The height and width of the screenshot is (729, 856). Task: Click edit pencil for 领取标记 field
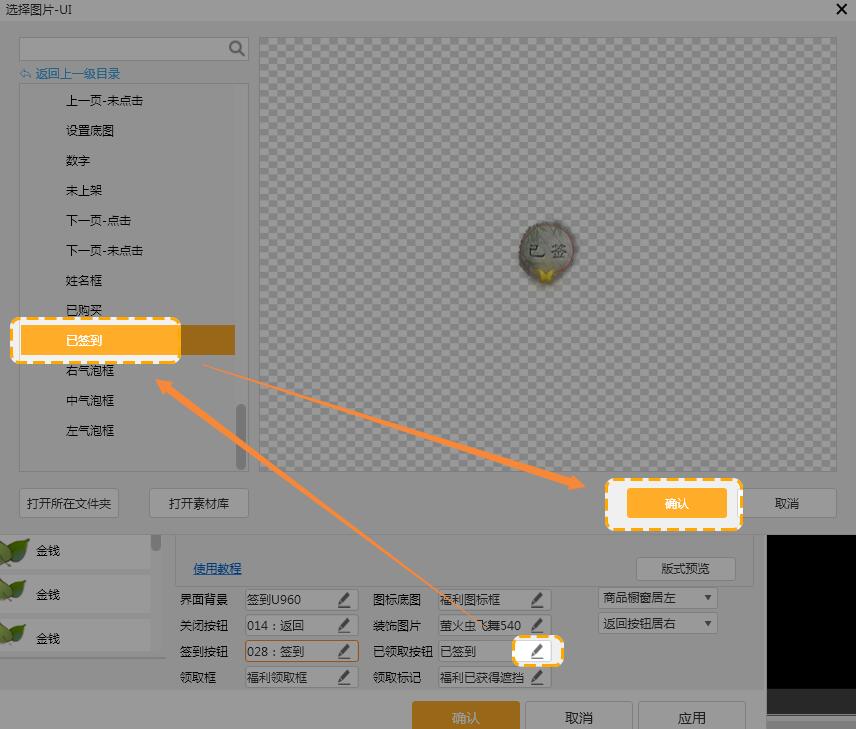point(537,677)
